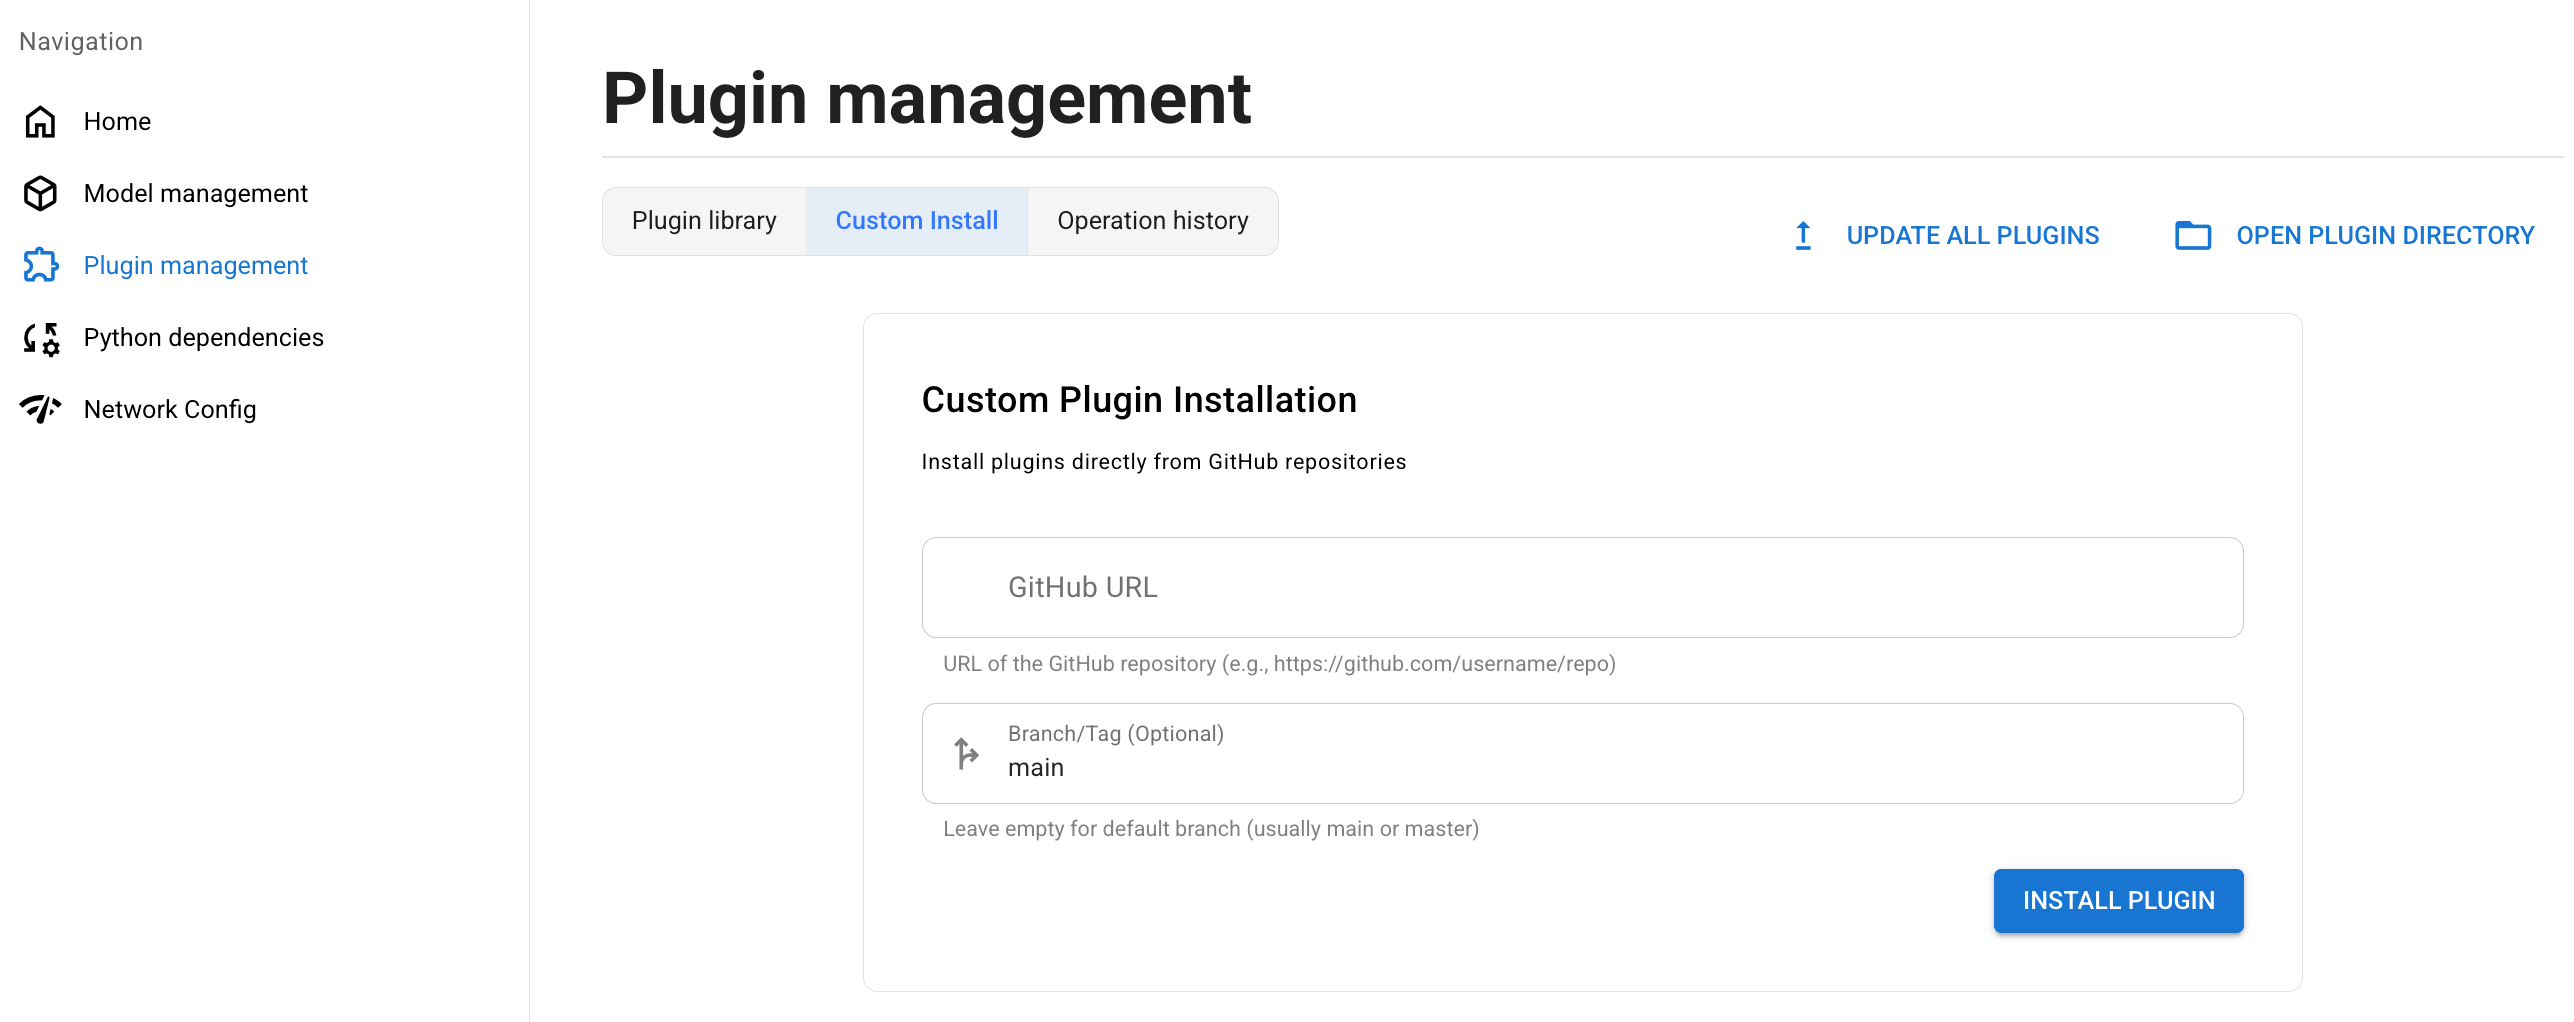
Task: Select the Model management cube icon
Action: (40, 193)
